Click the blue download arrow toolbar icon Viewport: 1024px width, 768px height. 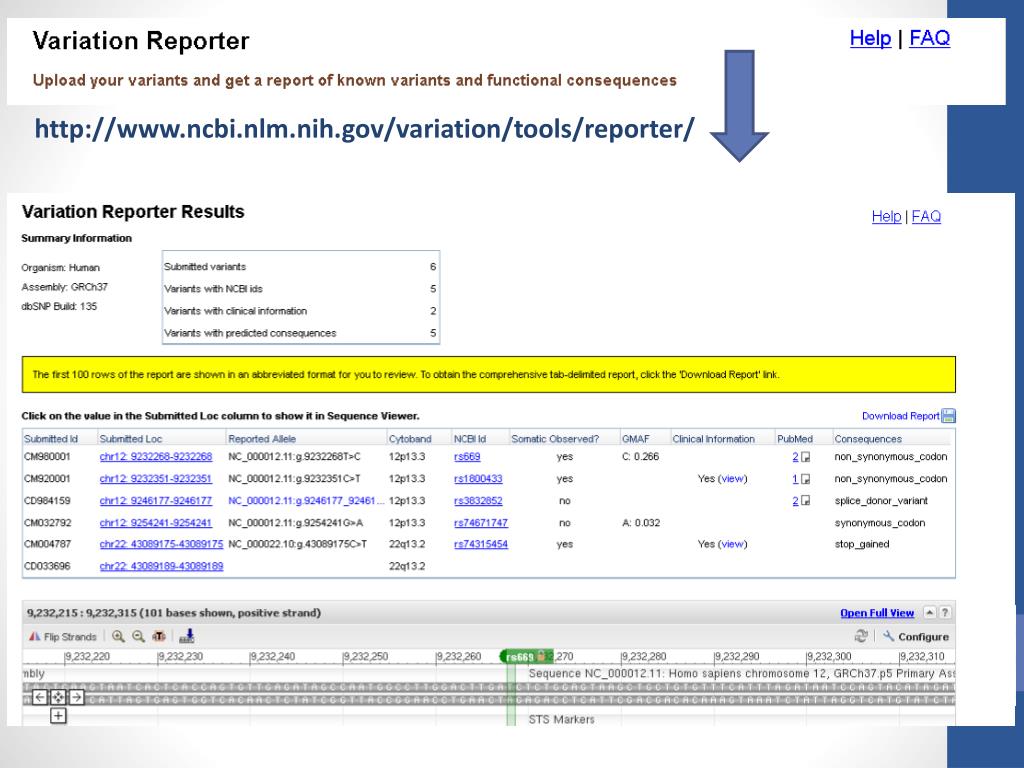(187, 636)
